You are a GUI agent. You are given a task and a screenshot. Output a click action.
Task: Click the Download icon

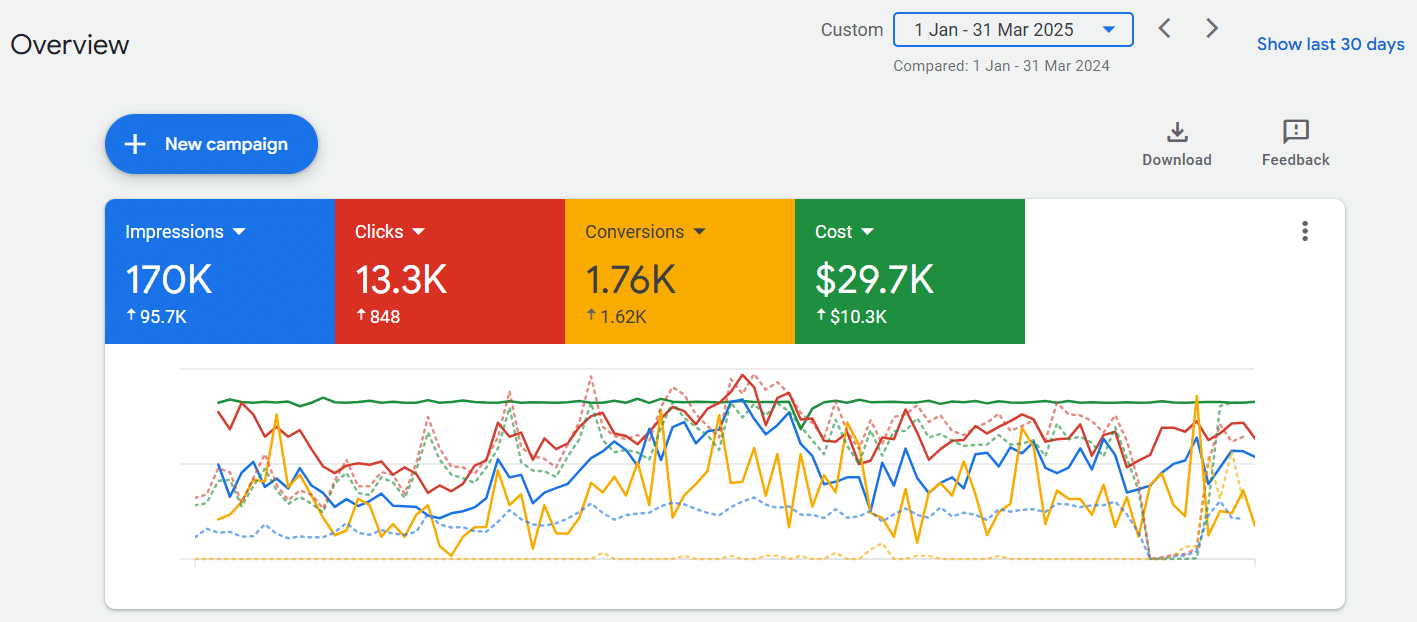pos(1177,132)
